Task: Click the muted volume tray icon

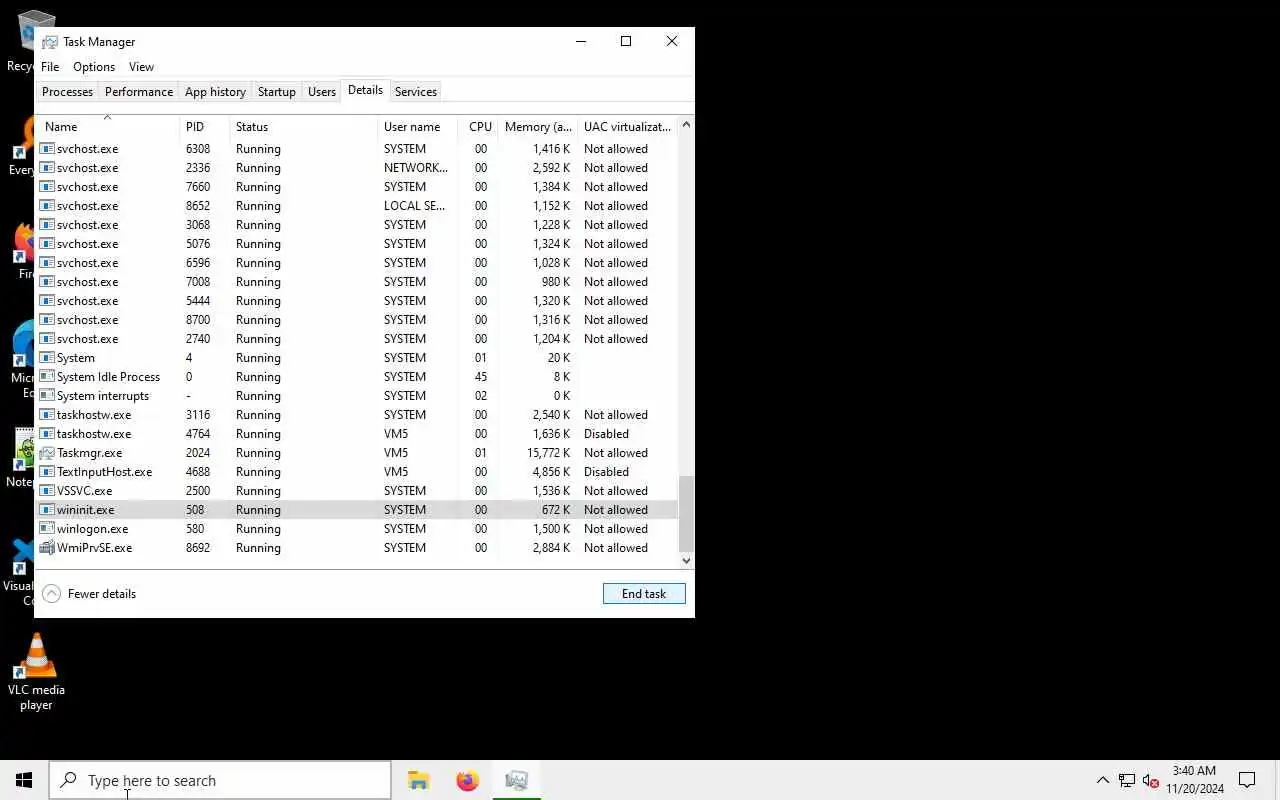Action: pyautogui.click(x=1151, y=780)
